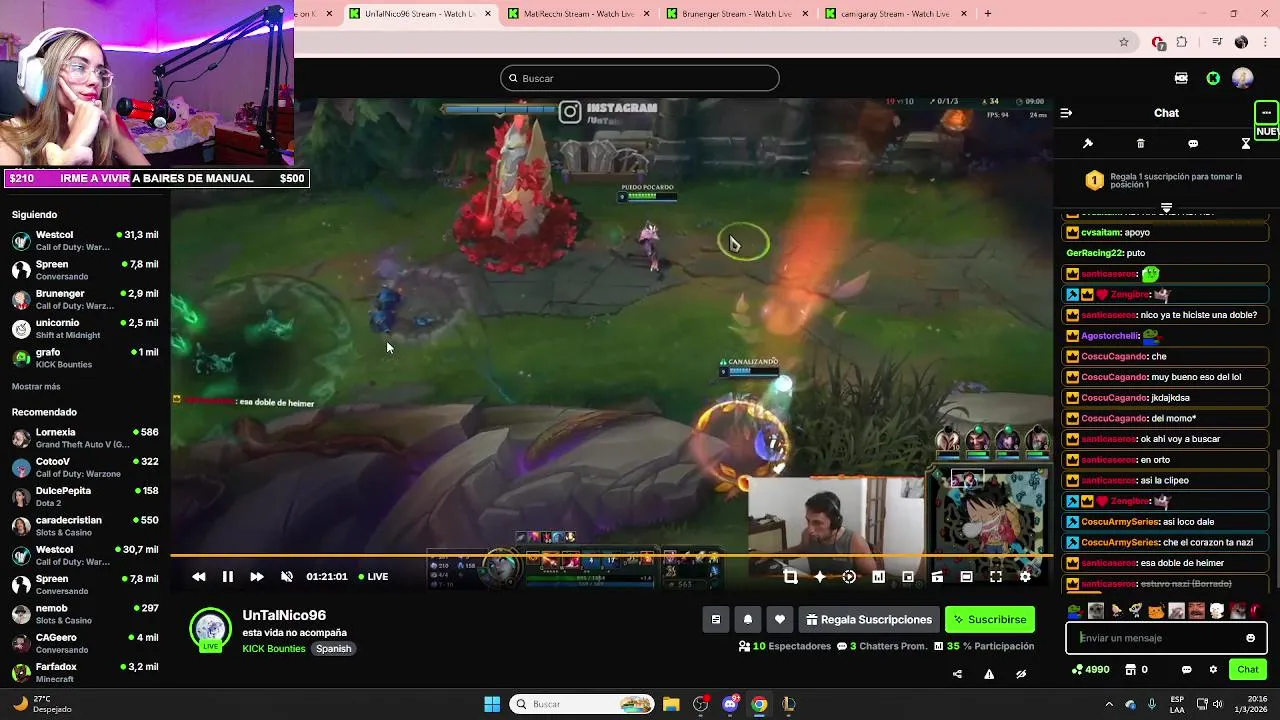Click the heart follow button

pyautogui.click(x=780, y=620)
